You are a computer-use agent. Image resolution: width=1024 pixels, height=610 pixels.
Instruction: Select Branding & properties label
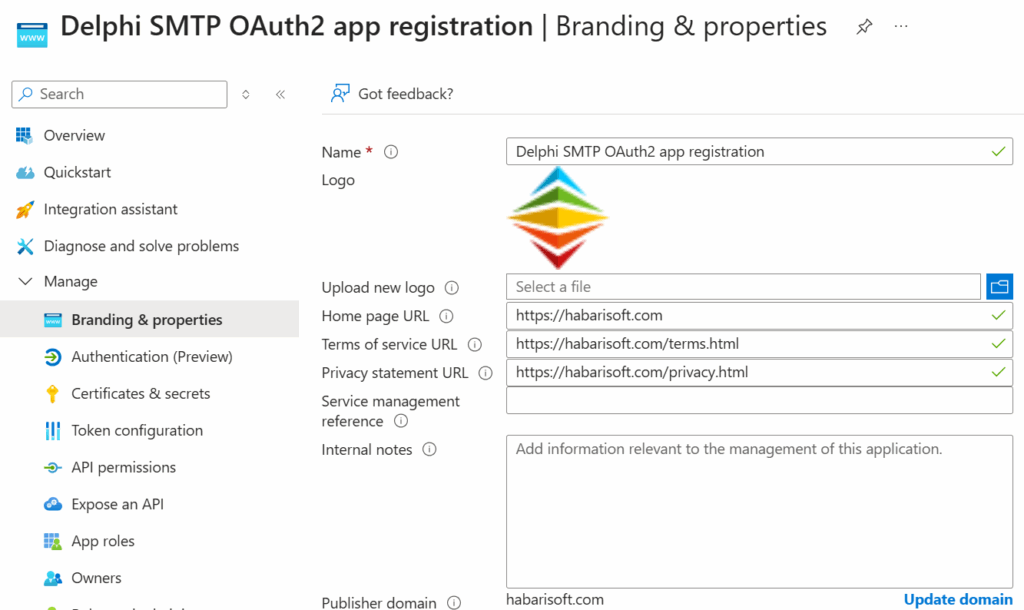click(x=147, y=320)
